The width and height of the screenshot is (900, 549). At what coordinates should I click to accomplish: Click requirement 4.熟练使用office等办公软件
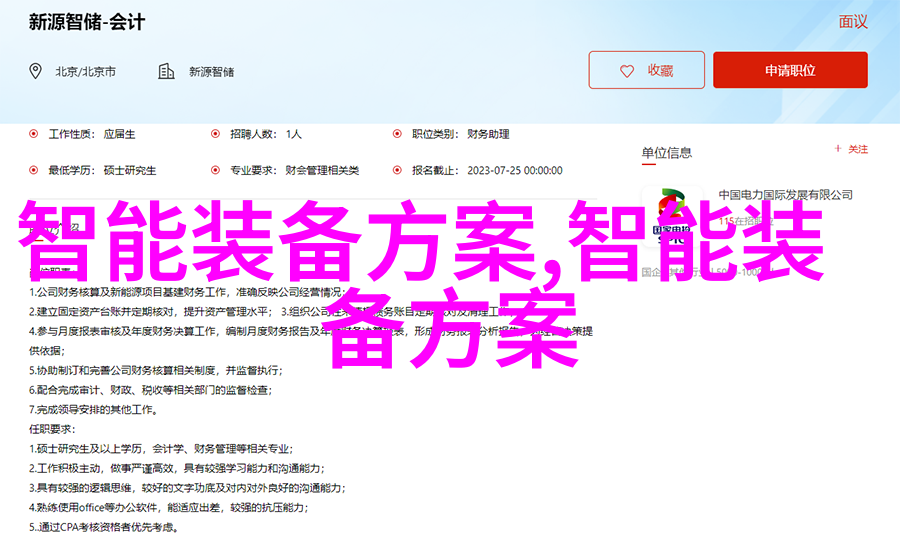[169, 507]
